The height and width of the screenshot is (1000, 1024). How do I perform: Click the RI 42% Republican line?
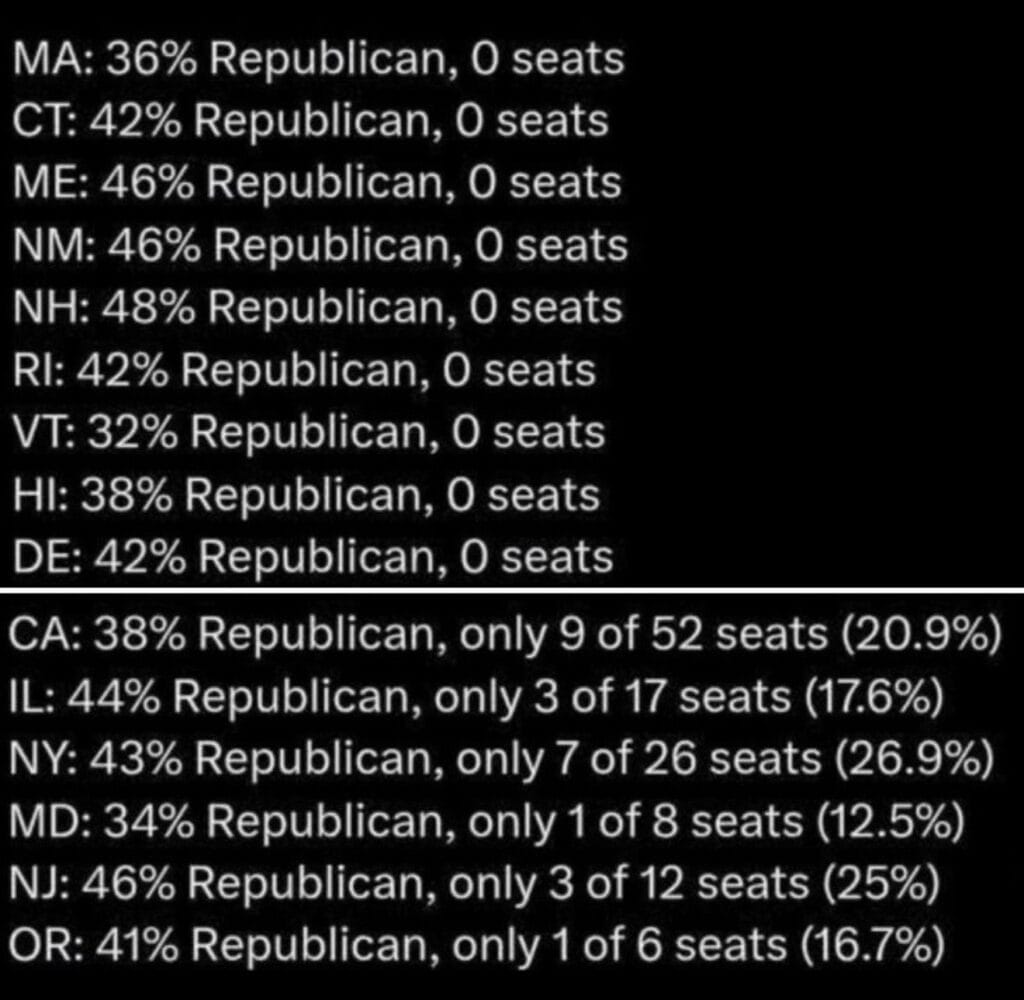coord(304,371)
